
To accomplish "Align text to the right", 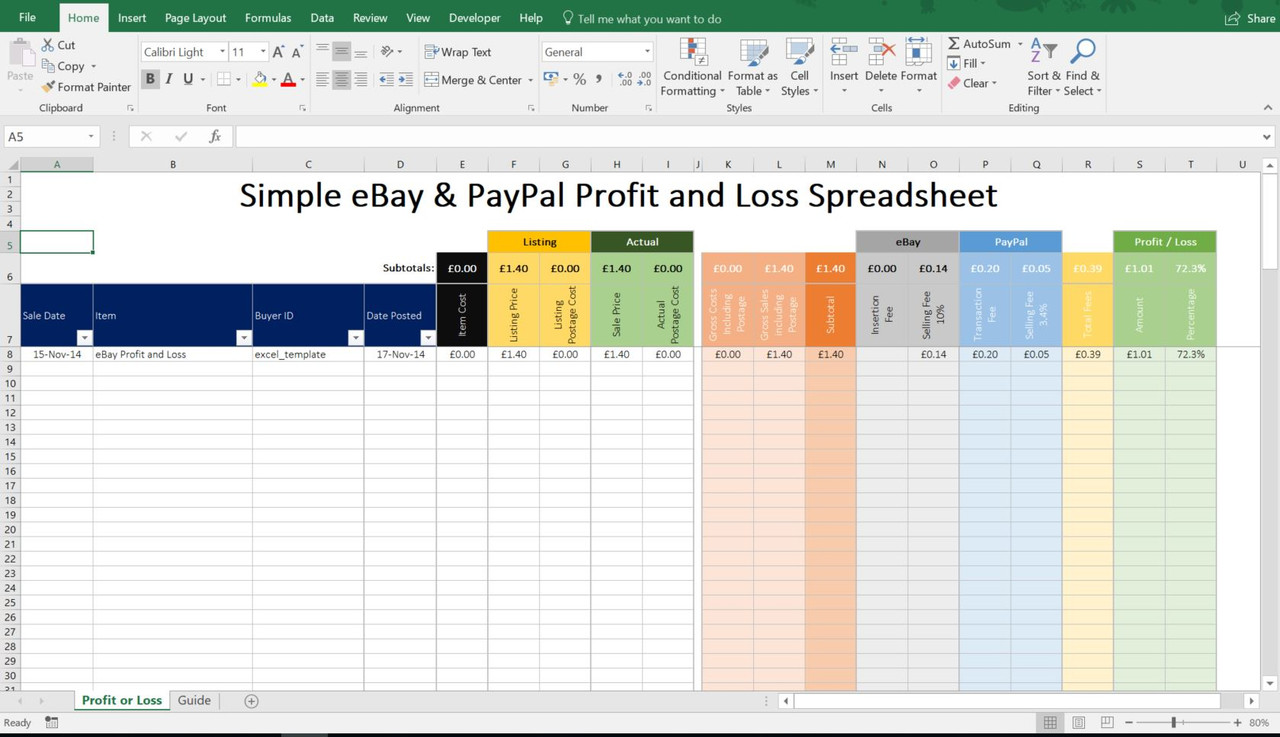I will tap(360, 79).
